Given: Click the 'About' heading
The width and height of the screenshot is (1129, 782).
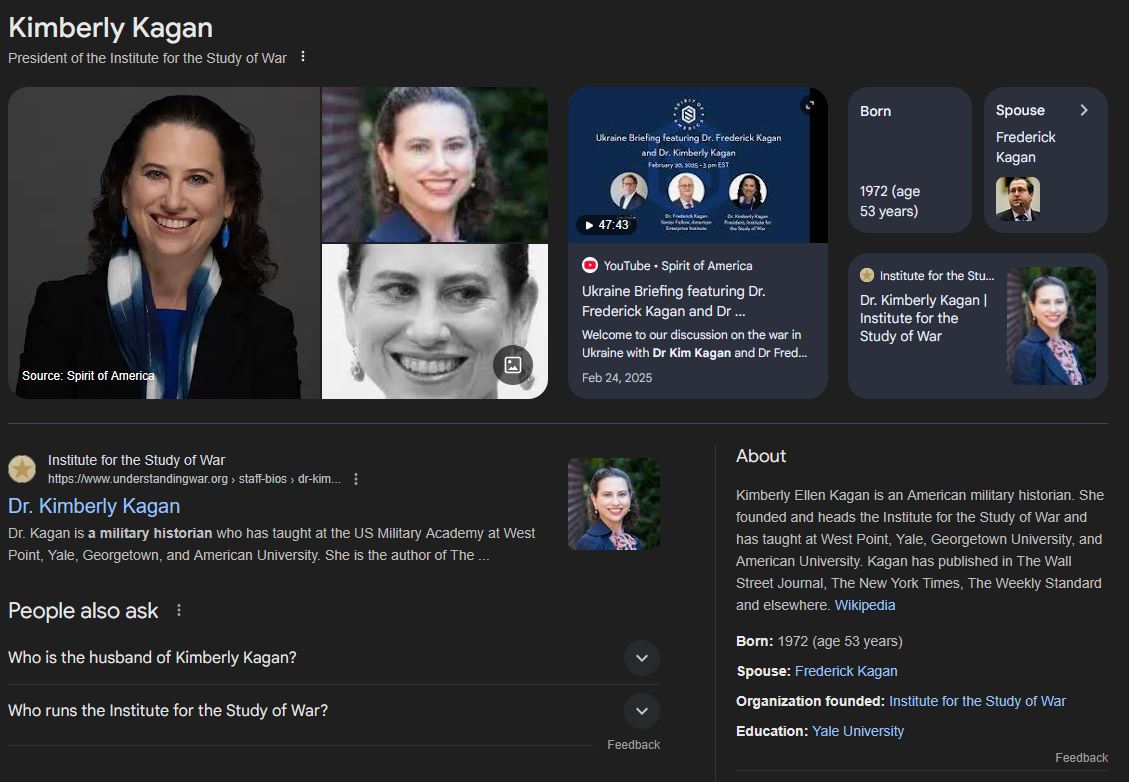Looking at the screenshot, I should click(761, 456).
